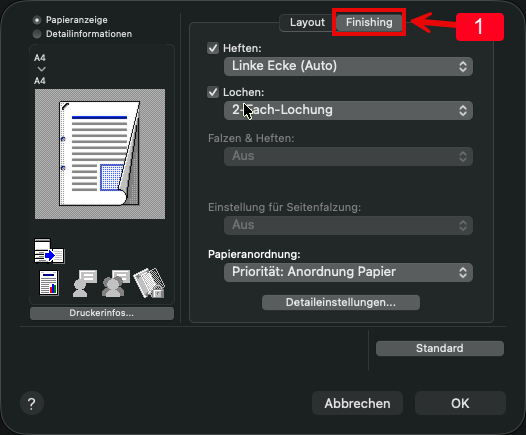526x435 pixels.
Task: Click the document with chart icon
Action: click(49, 283)
